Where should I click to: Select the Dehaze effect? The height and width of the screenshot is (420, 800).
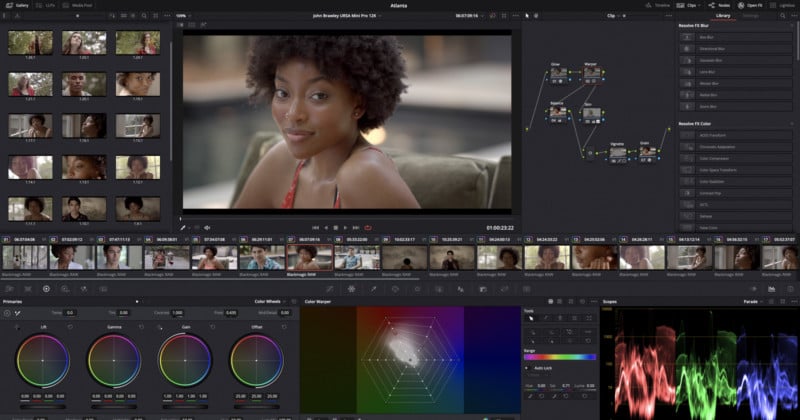735,216
